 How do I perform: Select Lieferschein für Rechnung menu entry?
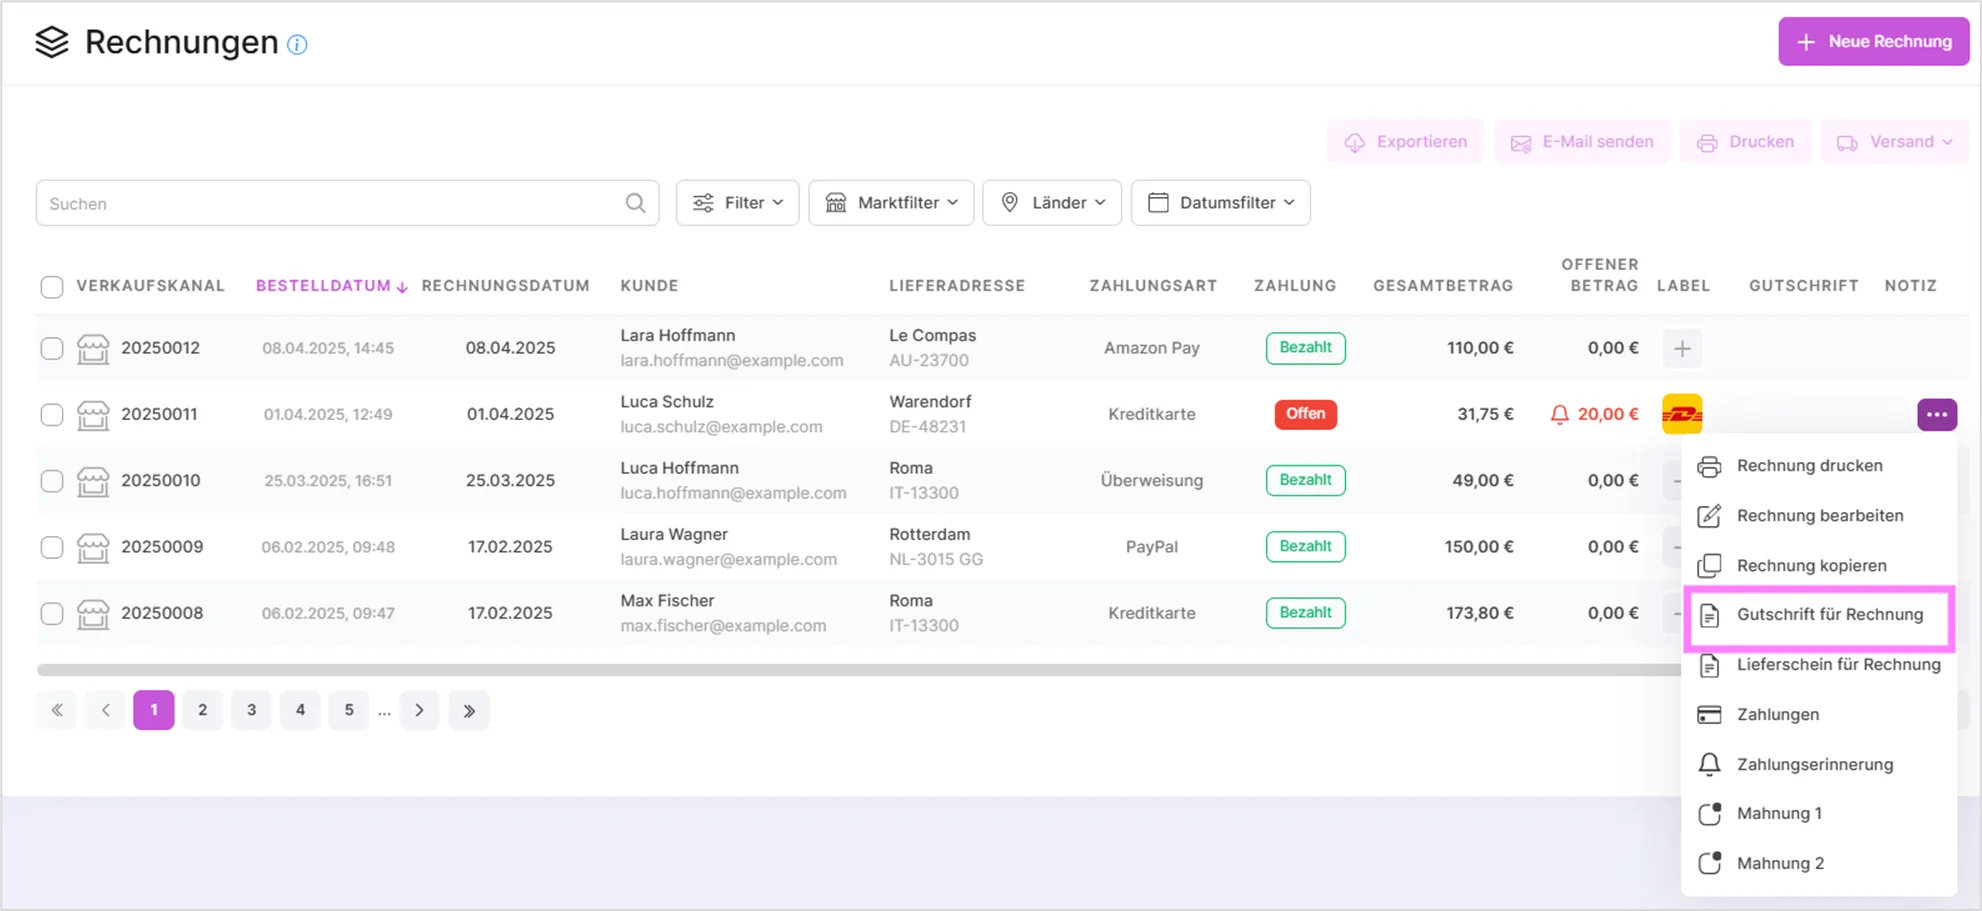pos(1819,665)
